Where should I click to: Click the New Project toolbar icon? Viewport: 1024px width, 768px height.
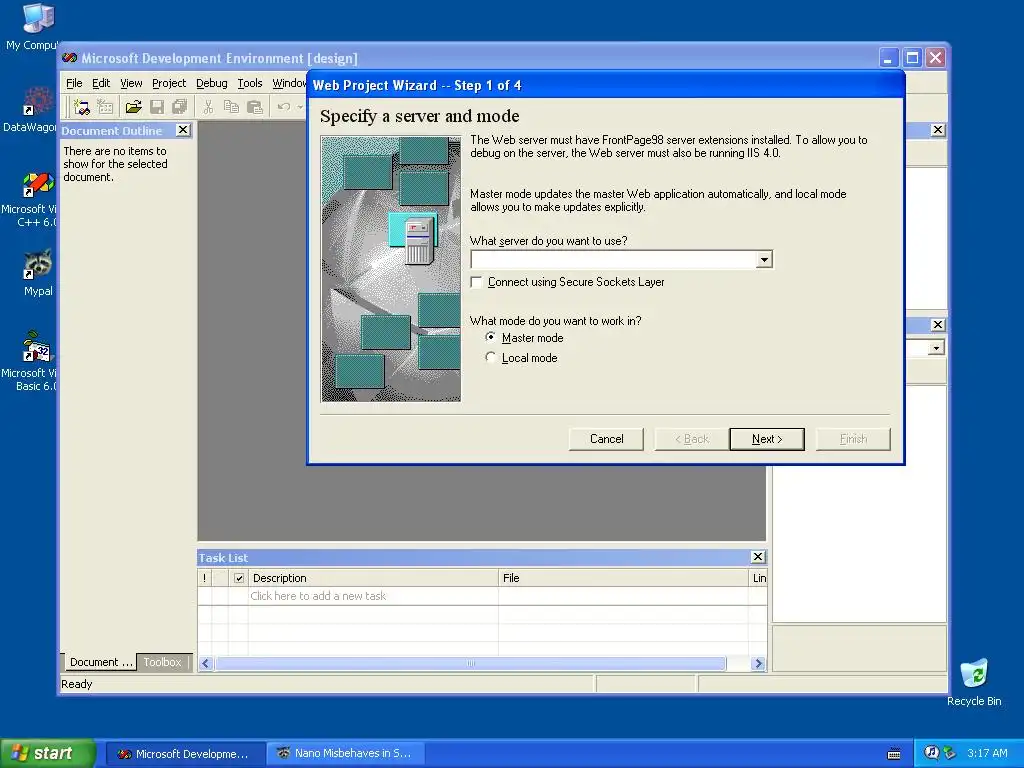[82, 106]
